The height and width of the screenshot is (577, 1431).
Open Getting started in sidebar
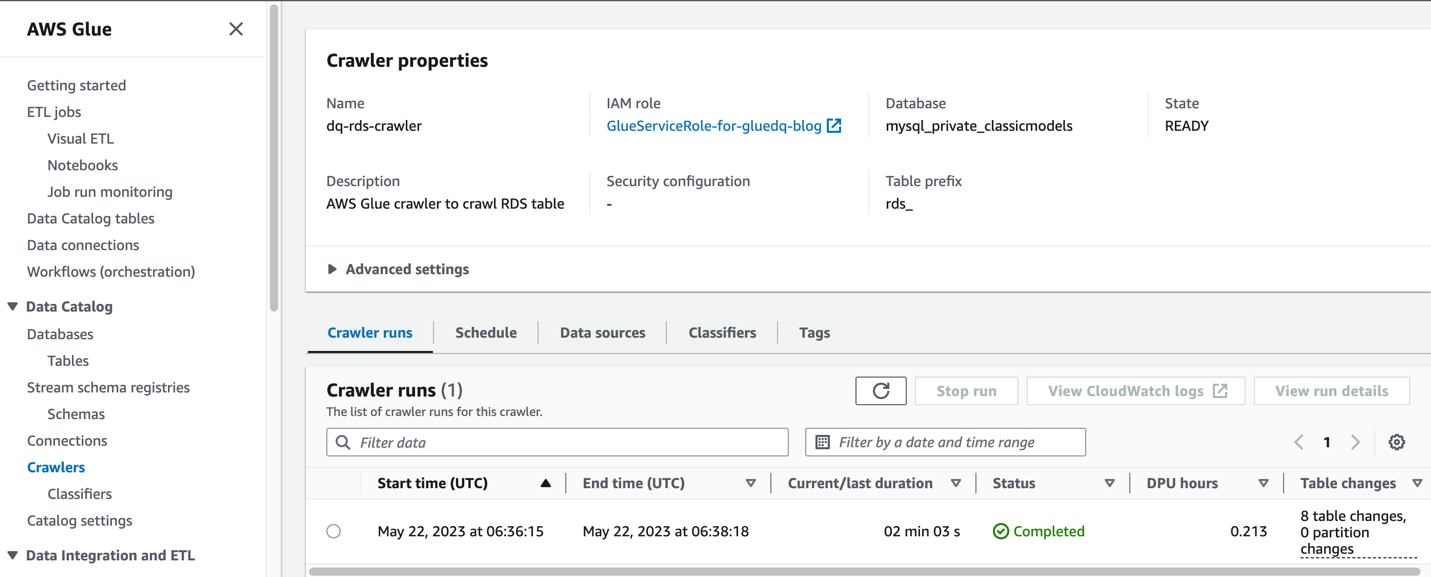[x=76, y=85]
